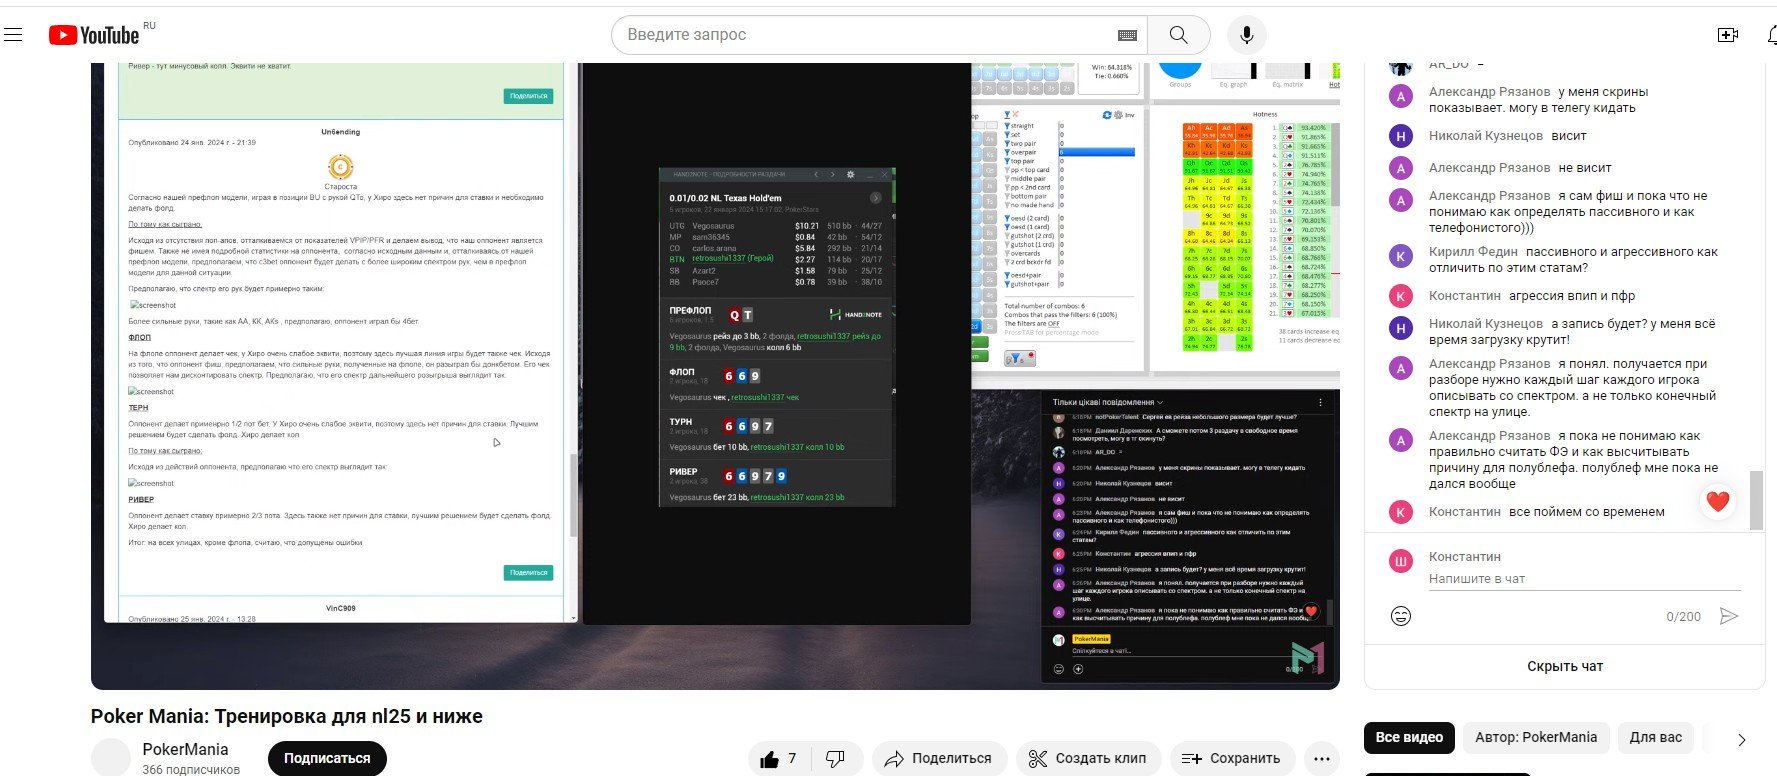The height and width of the screenshot is (776, 1777).
Task: Focus the 'Напишите в чат' field
Action: click(x=1584, y=579)
